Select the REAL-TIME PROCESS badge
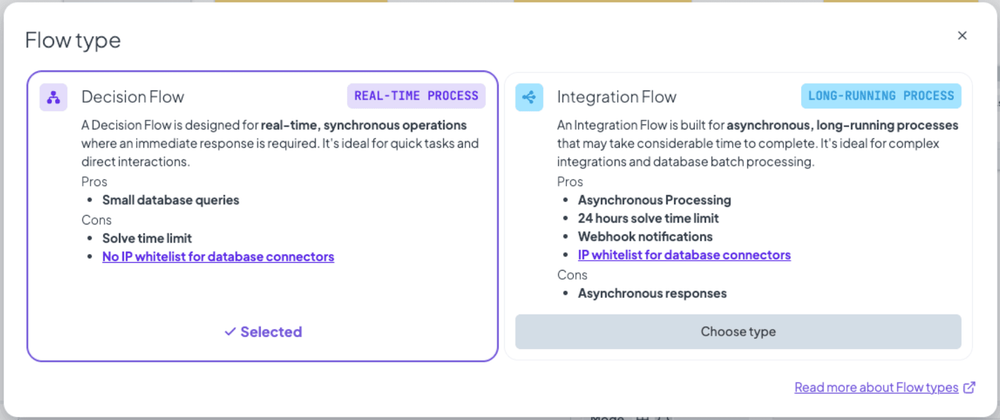 pos(416,96)
